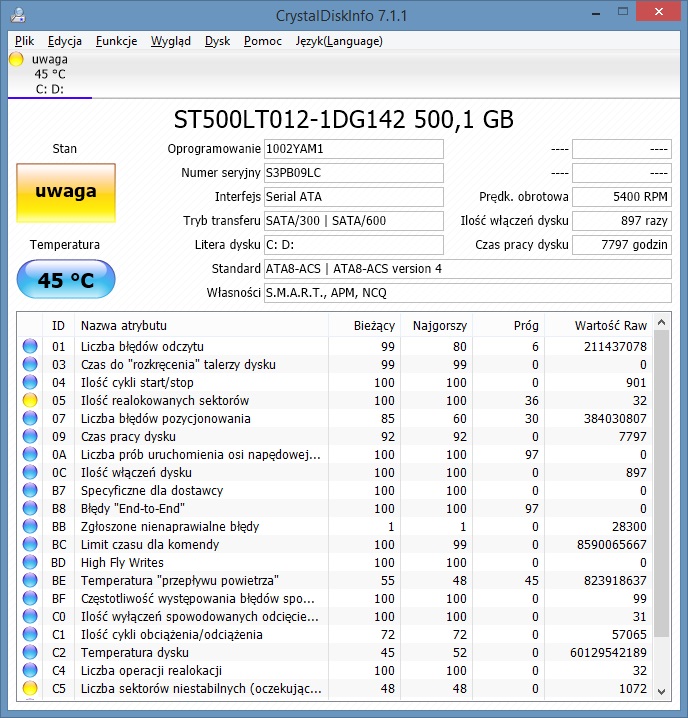The image size is (688, 718).
Task: Click the Tryb transferu field SATA/300 | SATA/600
Action: [x=354, y=221]
